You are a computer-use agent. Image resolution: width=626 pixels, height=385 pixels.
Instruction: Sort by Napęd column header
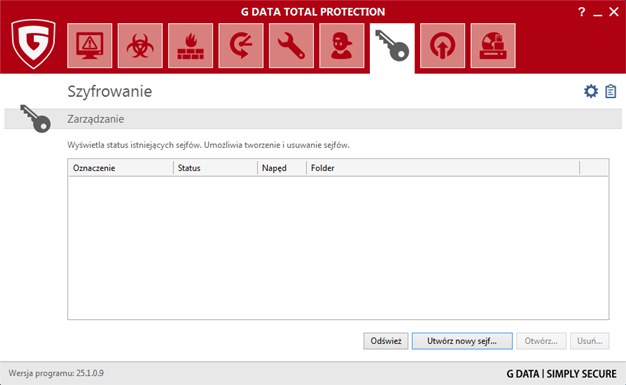[281, 168]
